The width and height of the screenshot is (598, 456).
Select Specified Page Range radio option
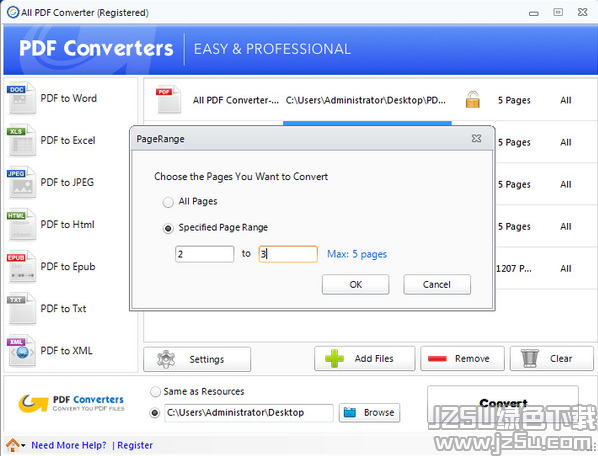click(168, 228)
